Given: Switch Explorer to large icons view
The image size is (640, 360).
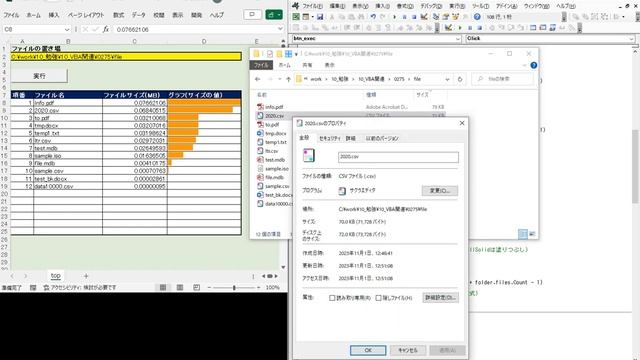Looking at the screenshot, I should coord(532,234).
